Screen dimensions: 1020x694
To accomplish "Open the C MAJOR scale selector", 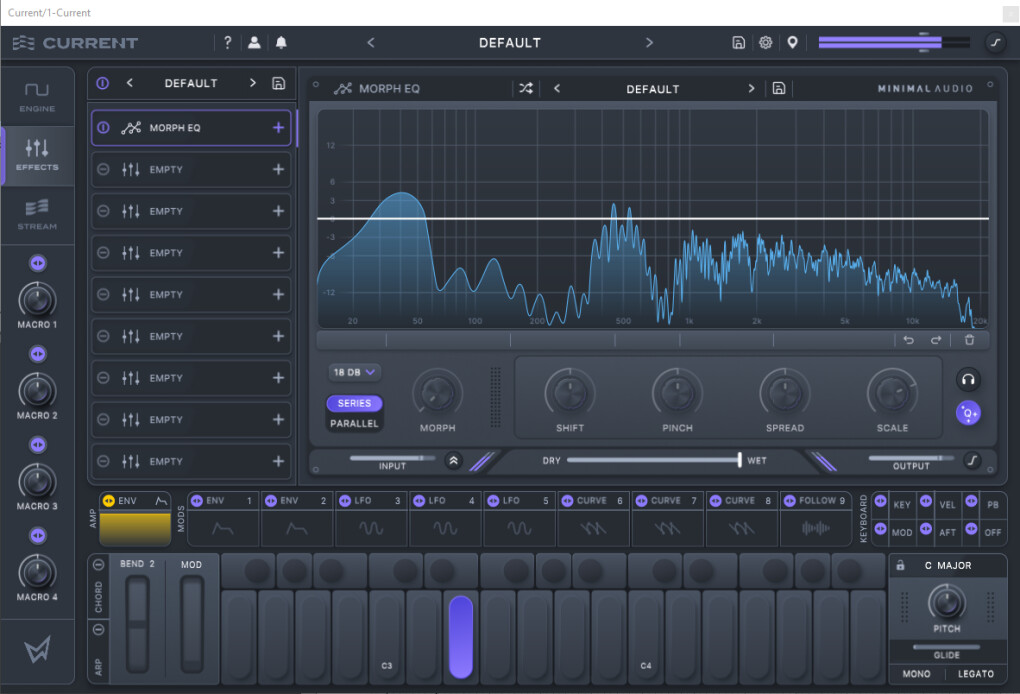I will 948,565.
